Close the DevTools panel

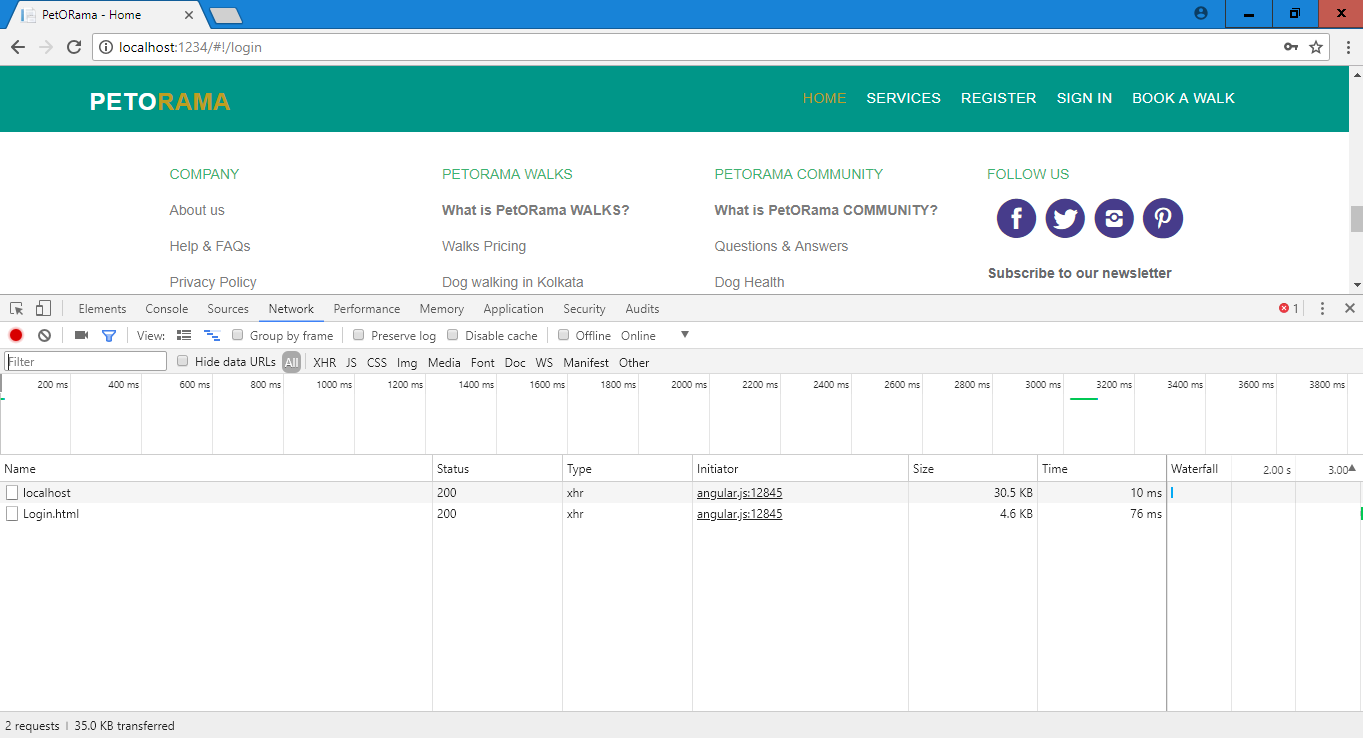coord(1349,309)
